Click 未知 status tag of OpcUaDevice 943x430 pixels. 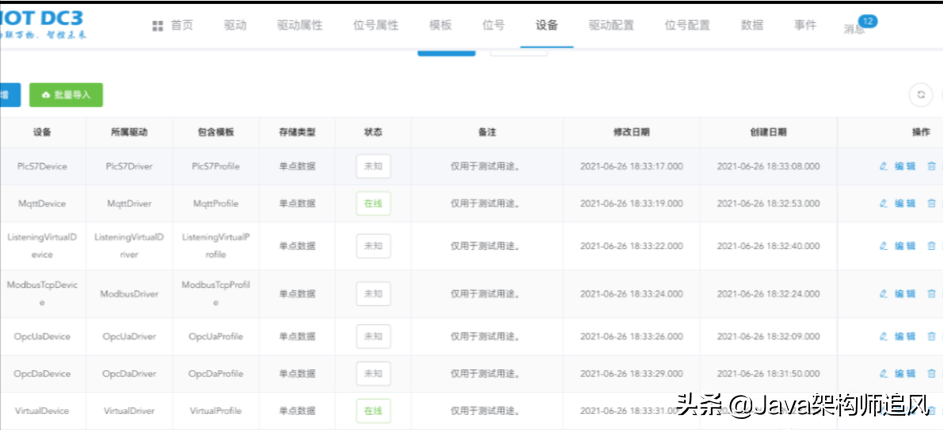click(373, 336)
